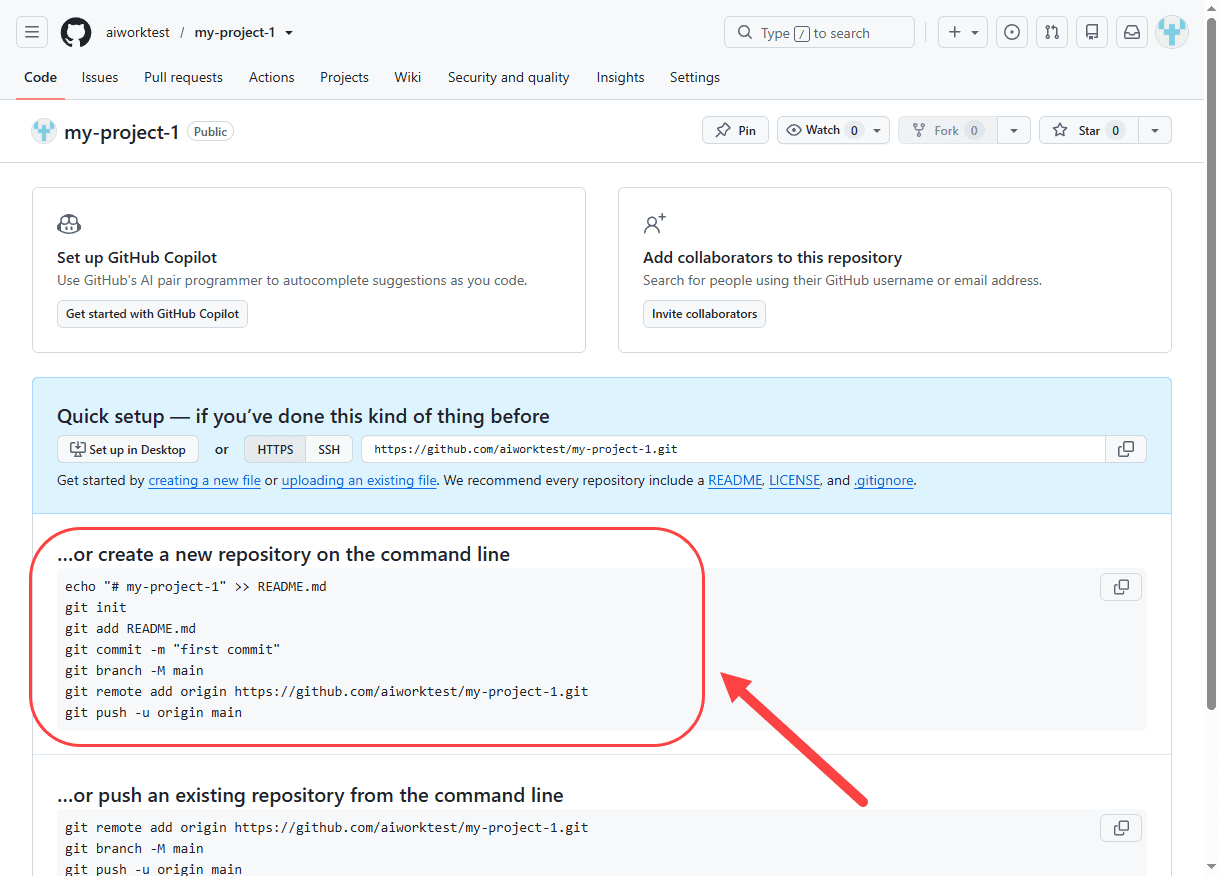Click Invite collaborators button
Screen dimensions: 1219x876
point(704,314)
